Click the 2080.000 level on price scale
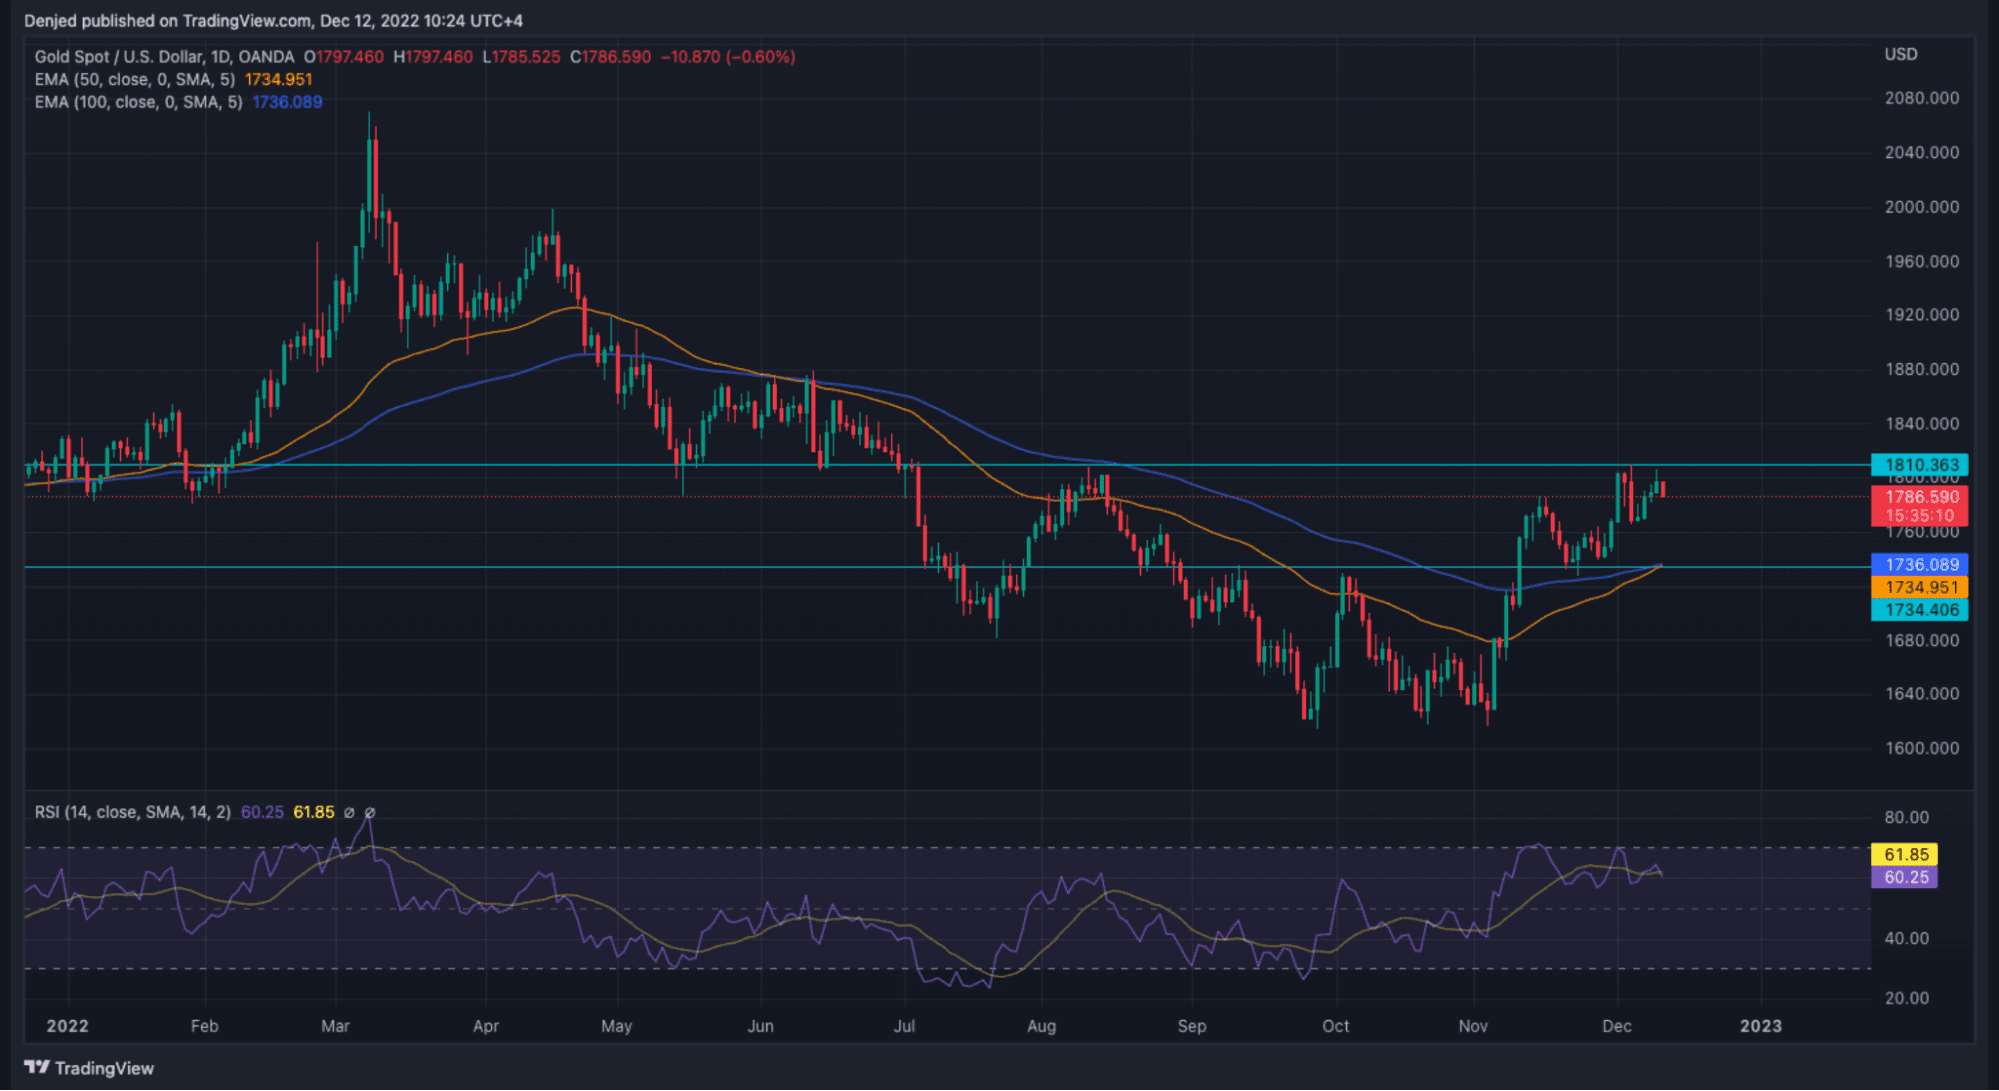This screenshot has width=1999, height=1091. coord(1921,98)
